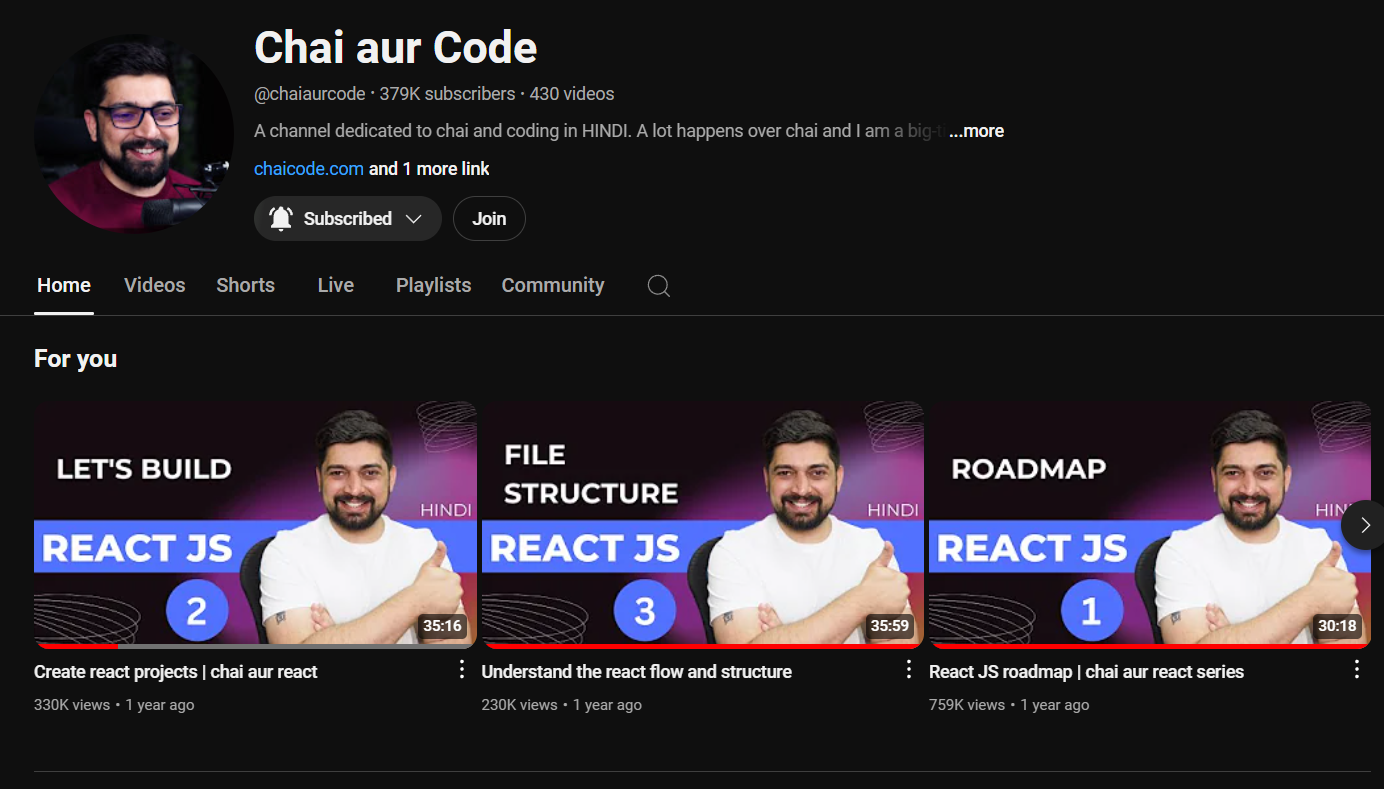Open options menu for React JS roadmap video
Screen dimensions: 1384x789
pyautogui.click(x=1356, y=670)
